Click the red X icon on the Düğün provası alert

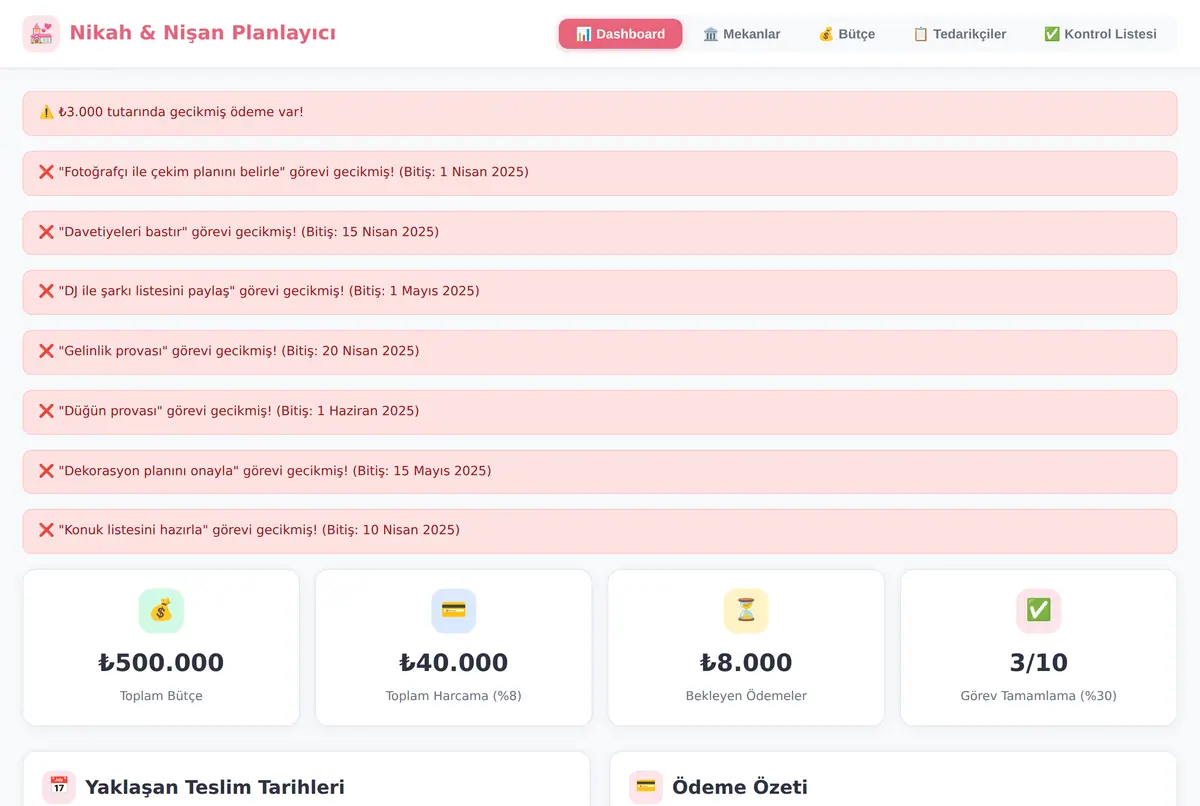[46, 411]
